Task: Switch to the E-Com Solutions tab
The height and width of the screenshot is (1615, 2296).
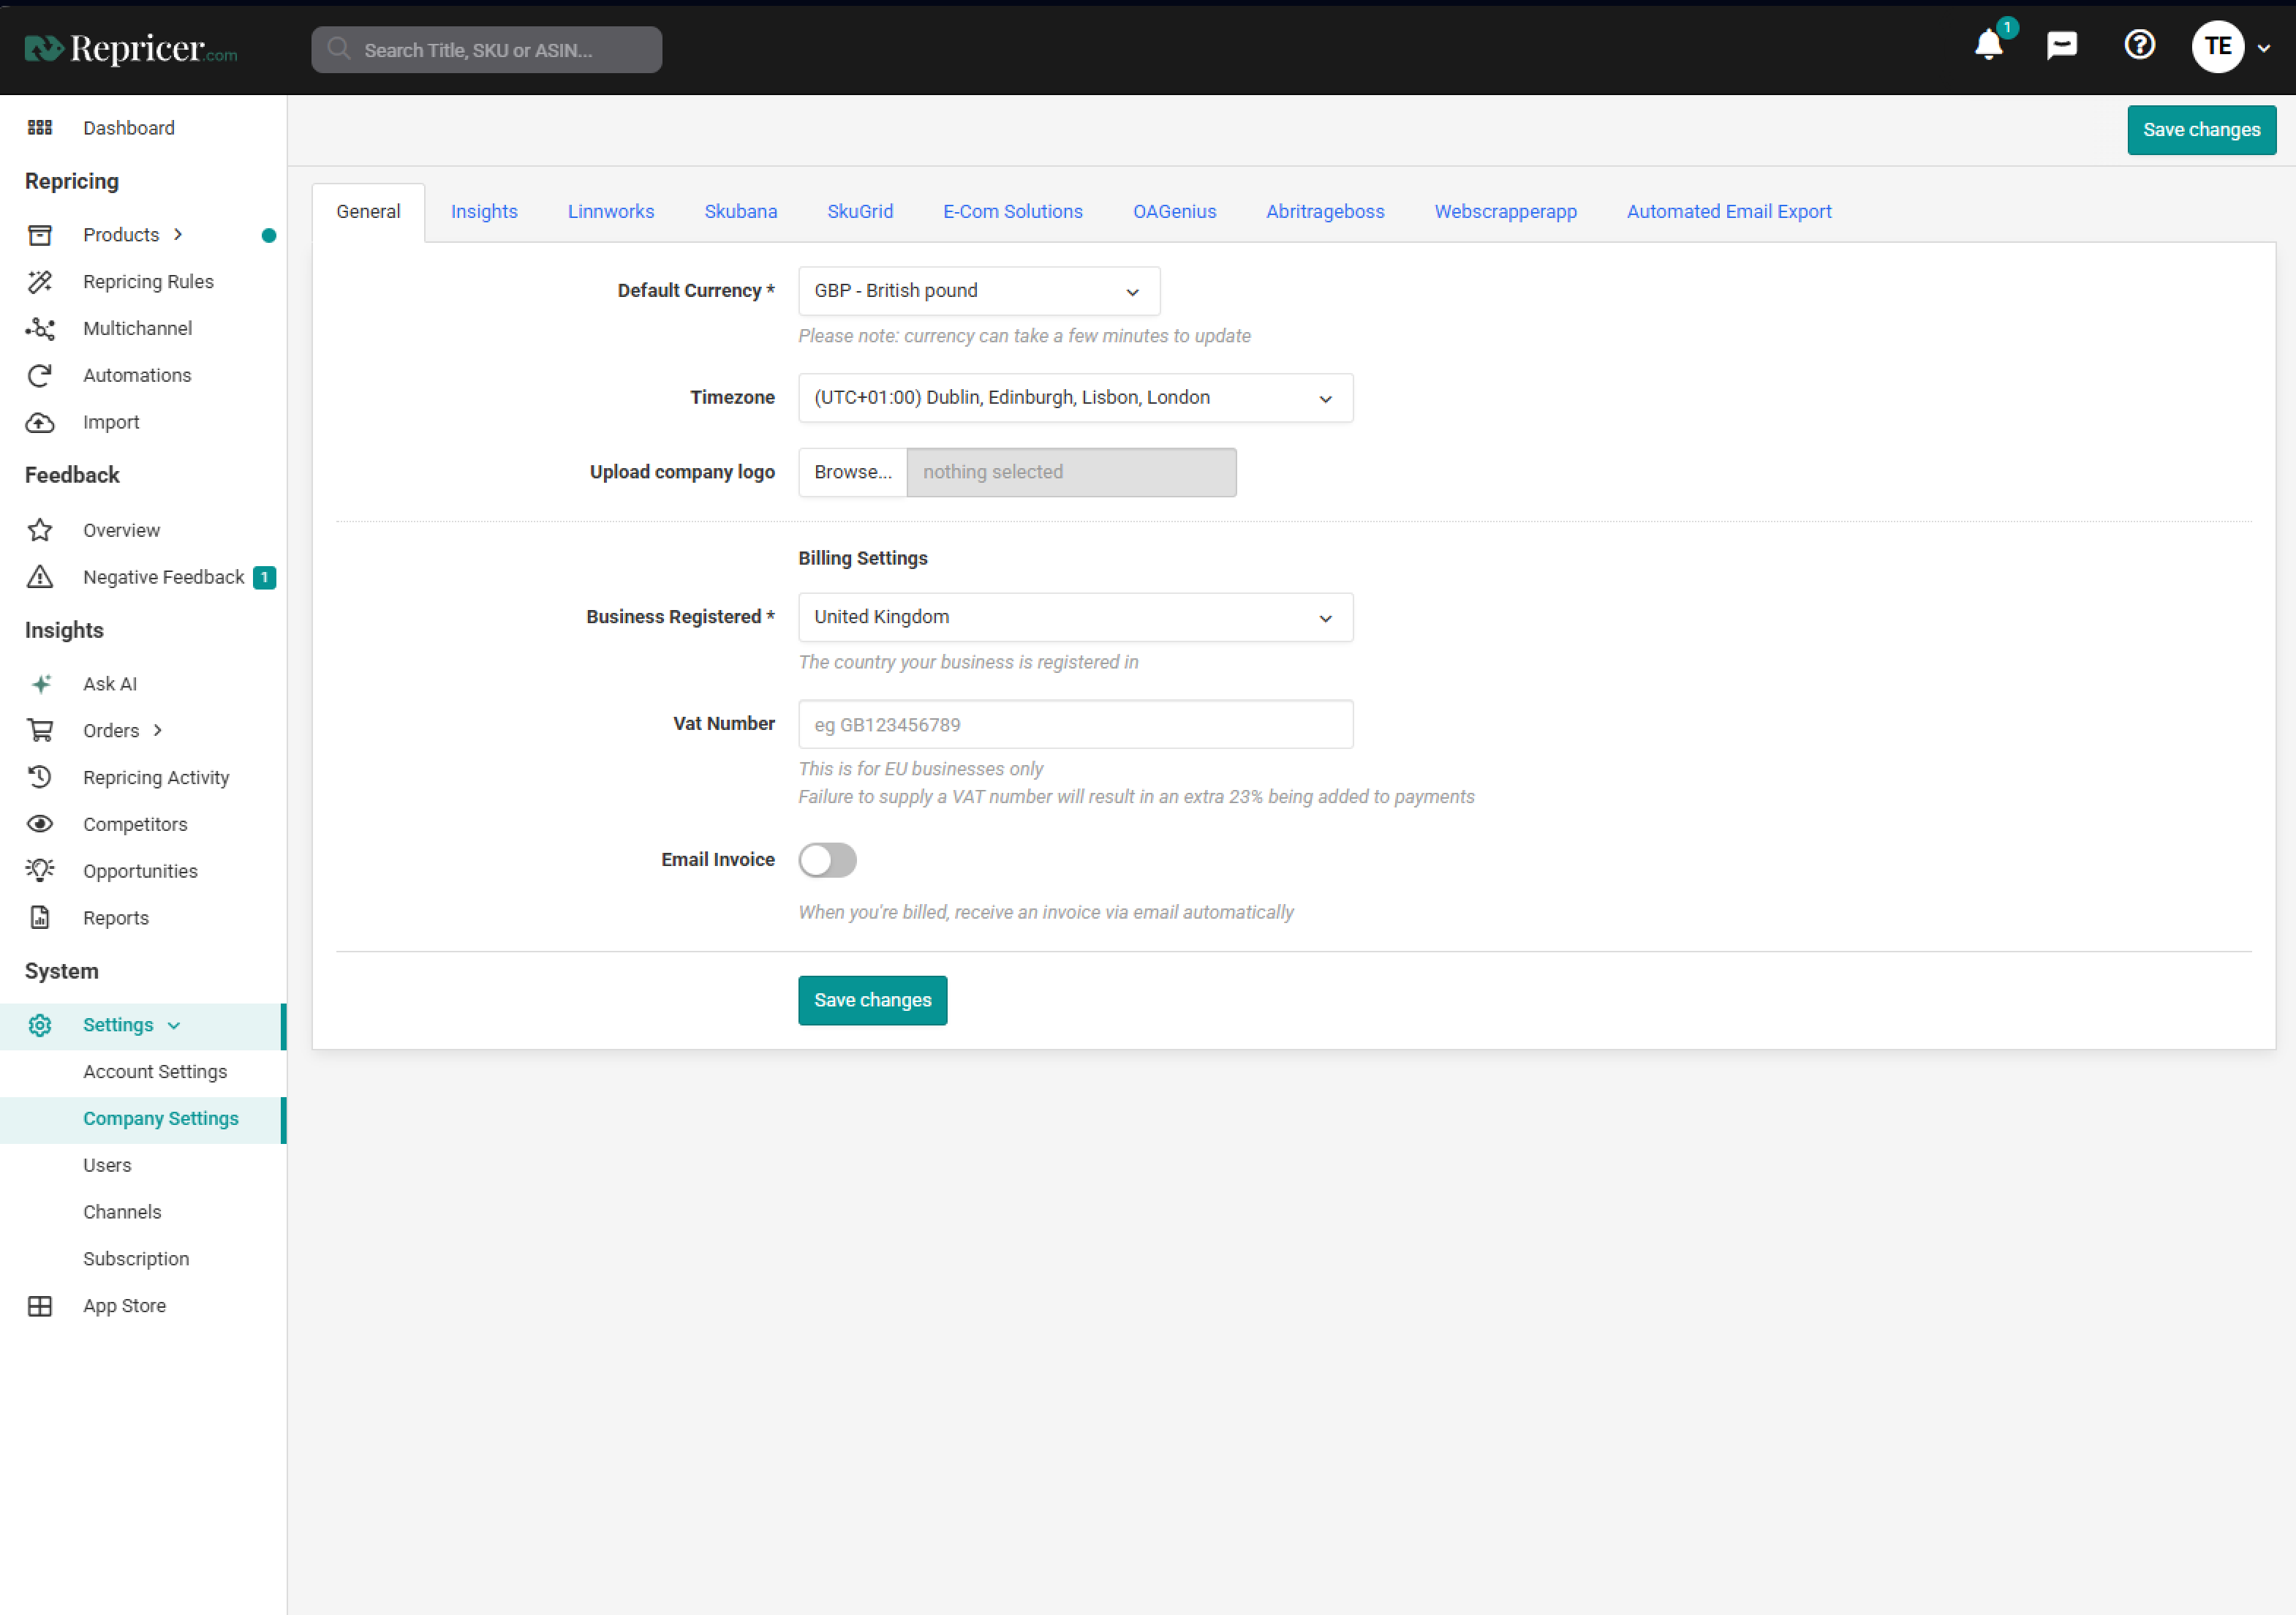Action: click(1013, 212)
